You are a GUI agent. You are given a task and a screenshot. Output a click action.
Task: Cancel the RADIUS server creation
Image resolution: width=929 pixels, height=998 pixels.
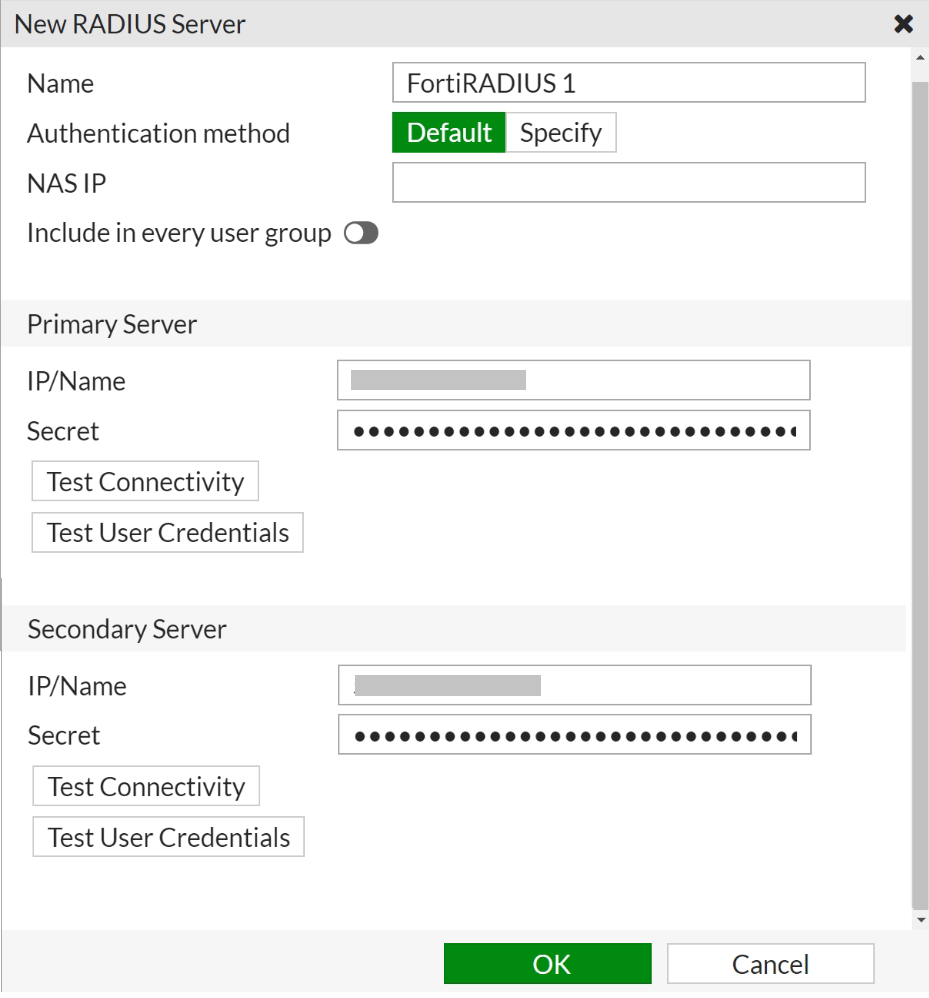(770, 964)
